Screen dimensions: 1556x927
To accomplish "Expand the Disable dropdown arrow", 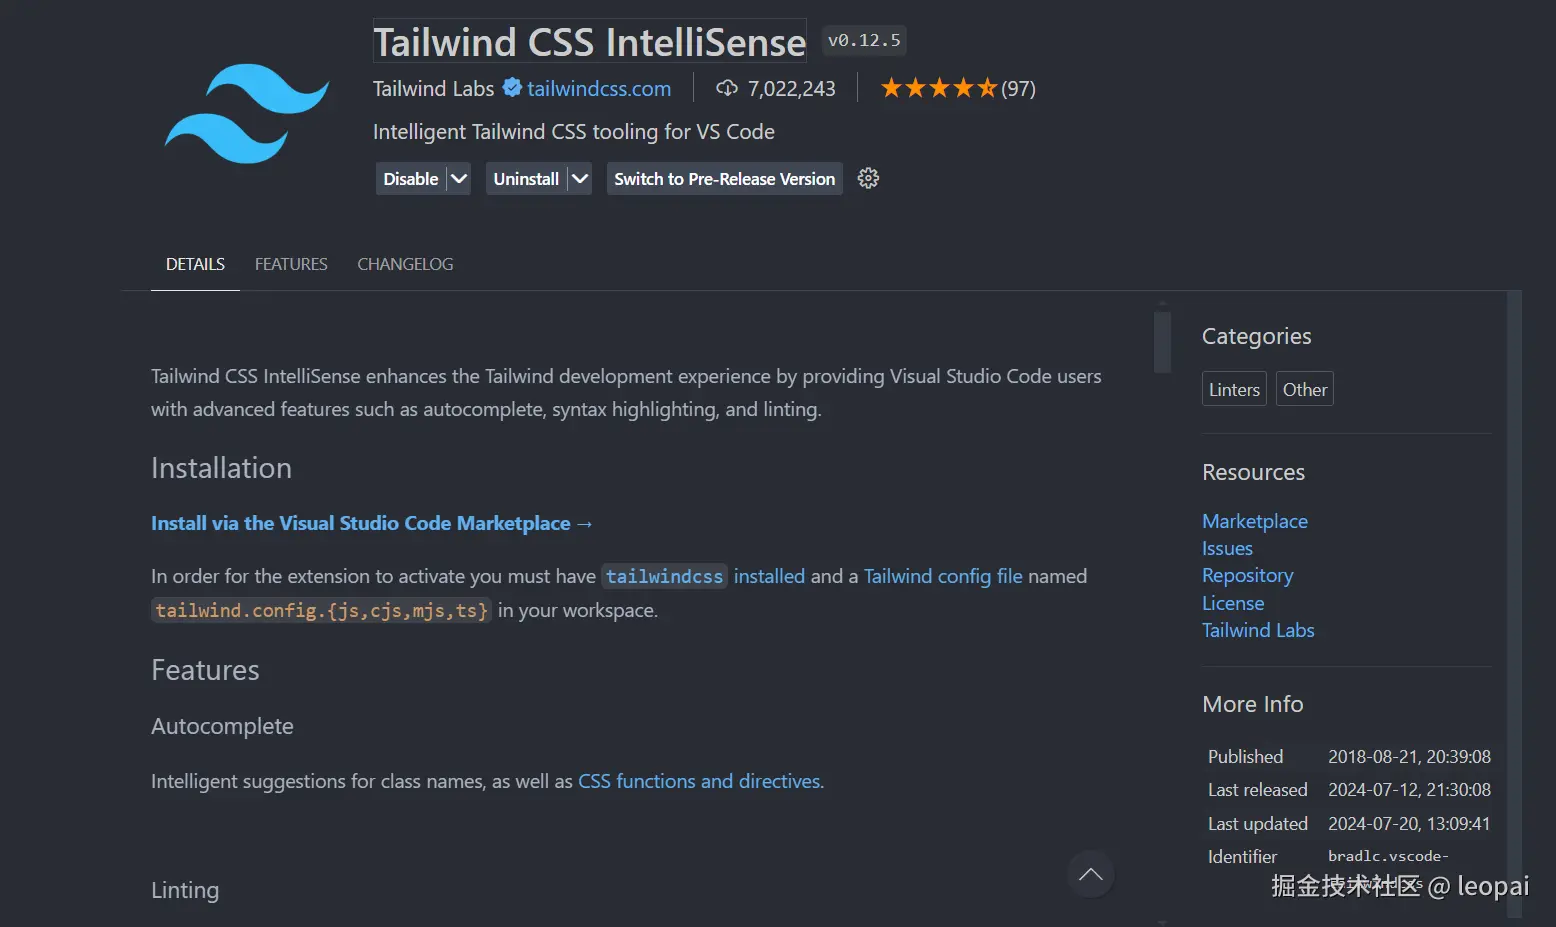I will click(x=459, y=179).
